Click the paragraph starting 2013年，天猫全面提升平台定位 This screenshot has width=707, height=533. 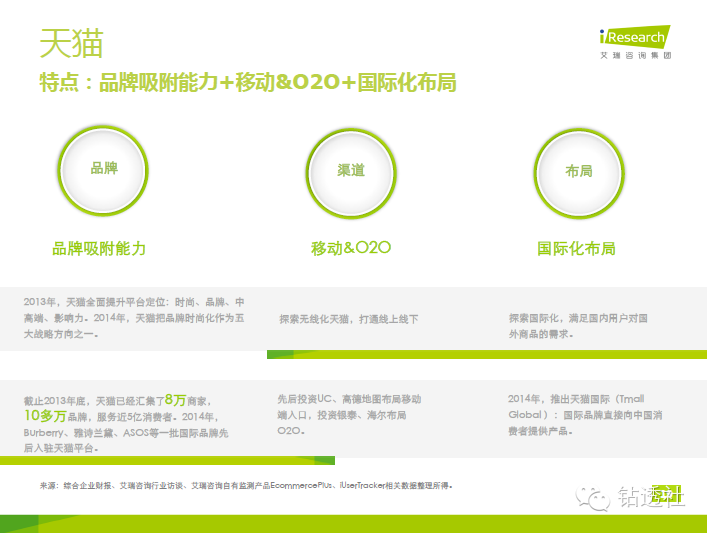[134, 318]
